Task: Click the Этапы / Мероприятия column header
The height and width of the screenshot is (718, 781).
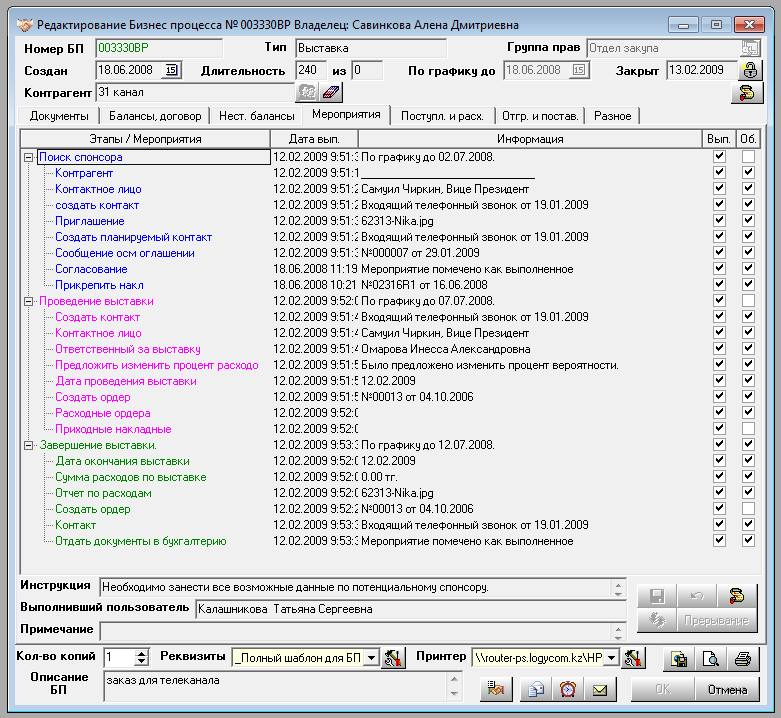Action: coord(145,139)
